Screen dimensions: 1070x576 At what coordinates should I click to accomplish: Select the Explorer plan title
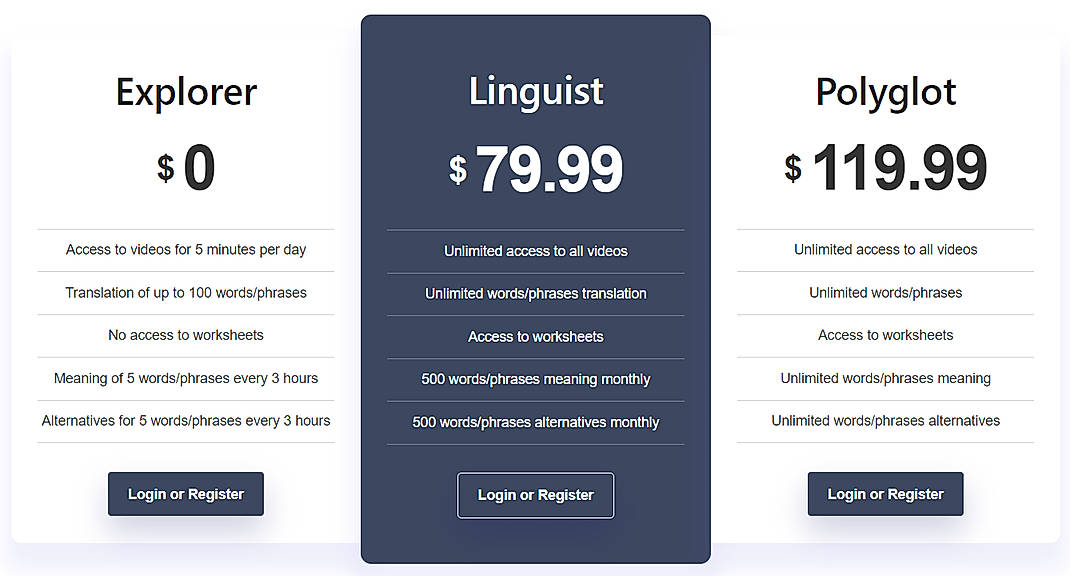pyautogui.click(x=185, y=91)
